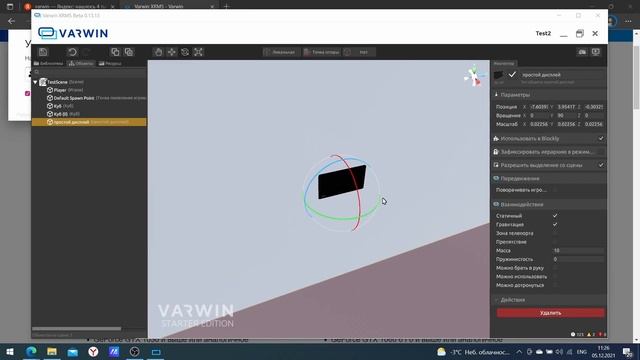Image resolution: width=640 pixels, height=360 pixels.
Task: Click the Position Z value field
Action: click(x=593, y=107)
